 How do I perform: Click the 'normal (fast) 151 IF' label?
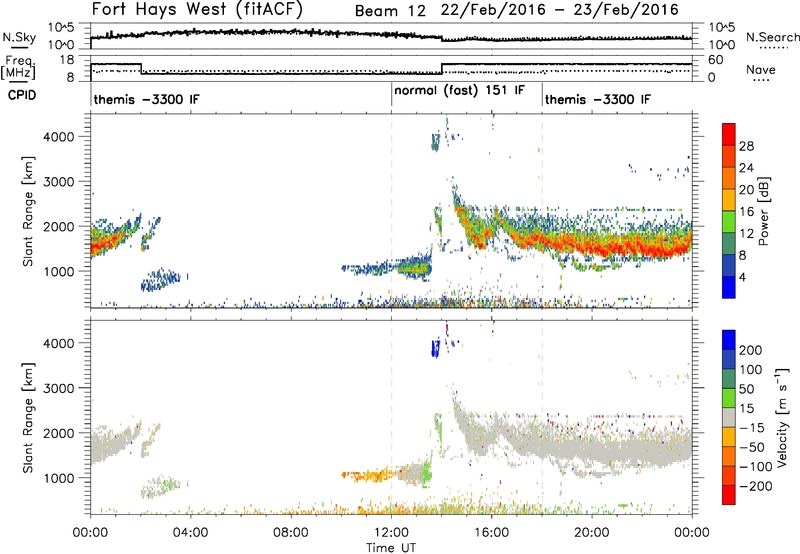(x=459, y=90)
